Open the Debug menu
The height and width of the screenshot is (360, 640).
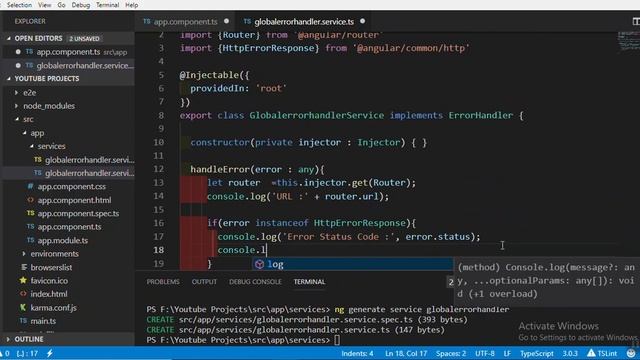[x=81, y=5]
